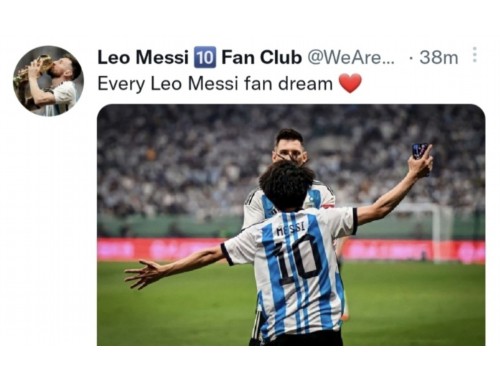Click the 'Every Leo Messi fan dream' text
Viewport: 500px width, 380px height.
click(215, 84)
